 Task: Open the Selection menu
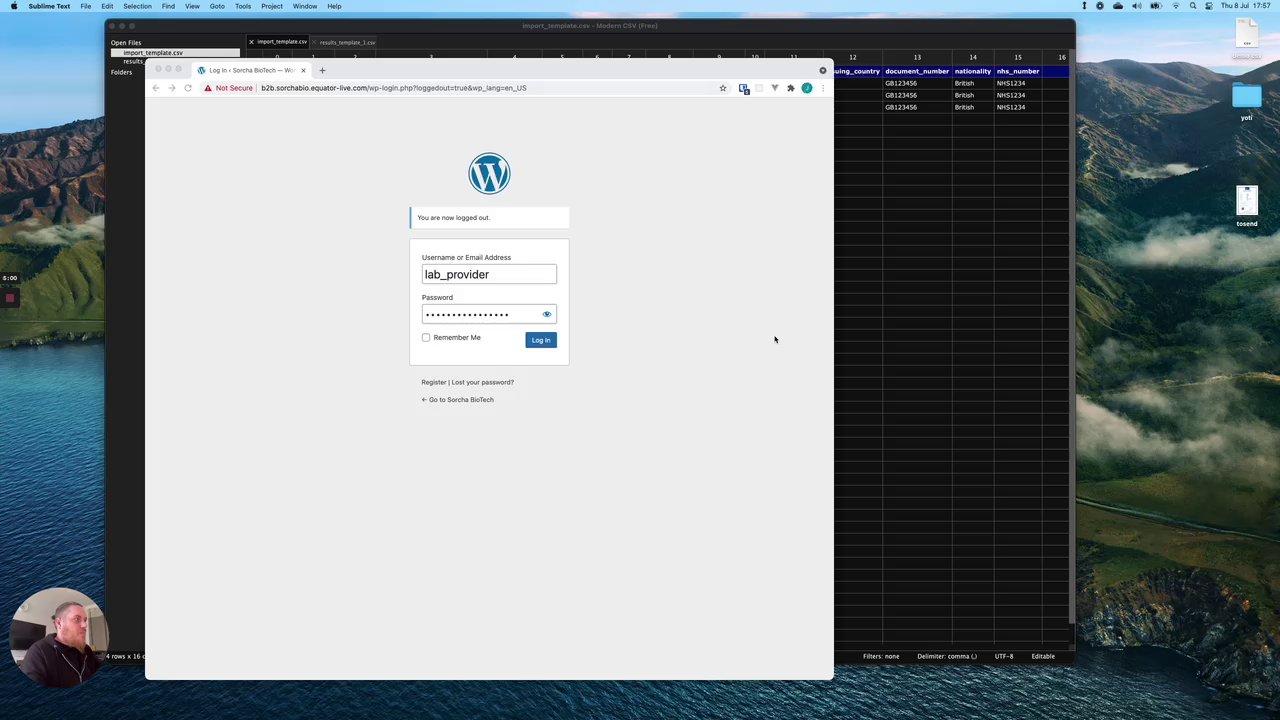[x=137, y=6]
